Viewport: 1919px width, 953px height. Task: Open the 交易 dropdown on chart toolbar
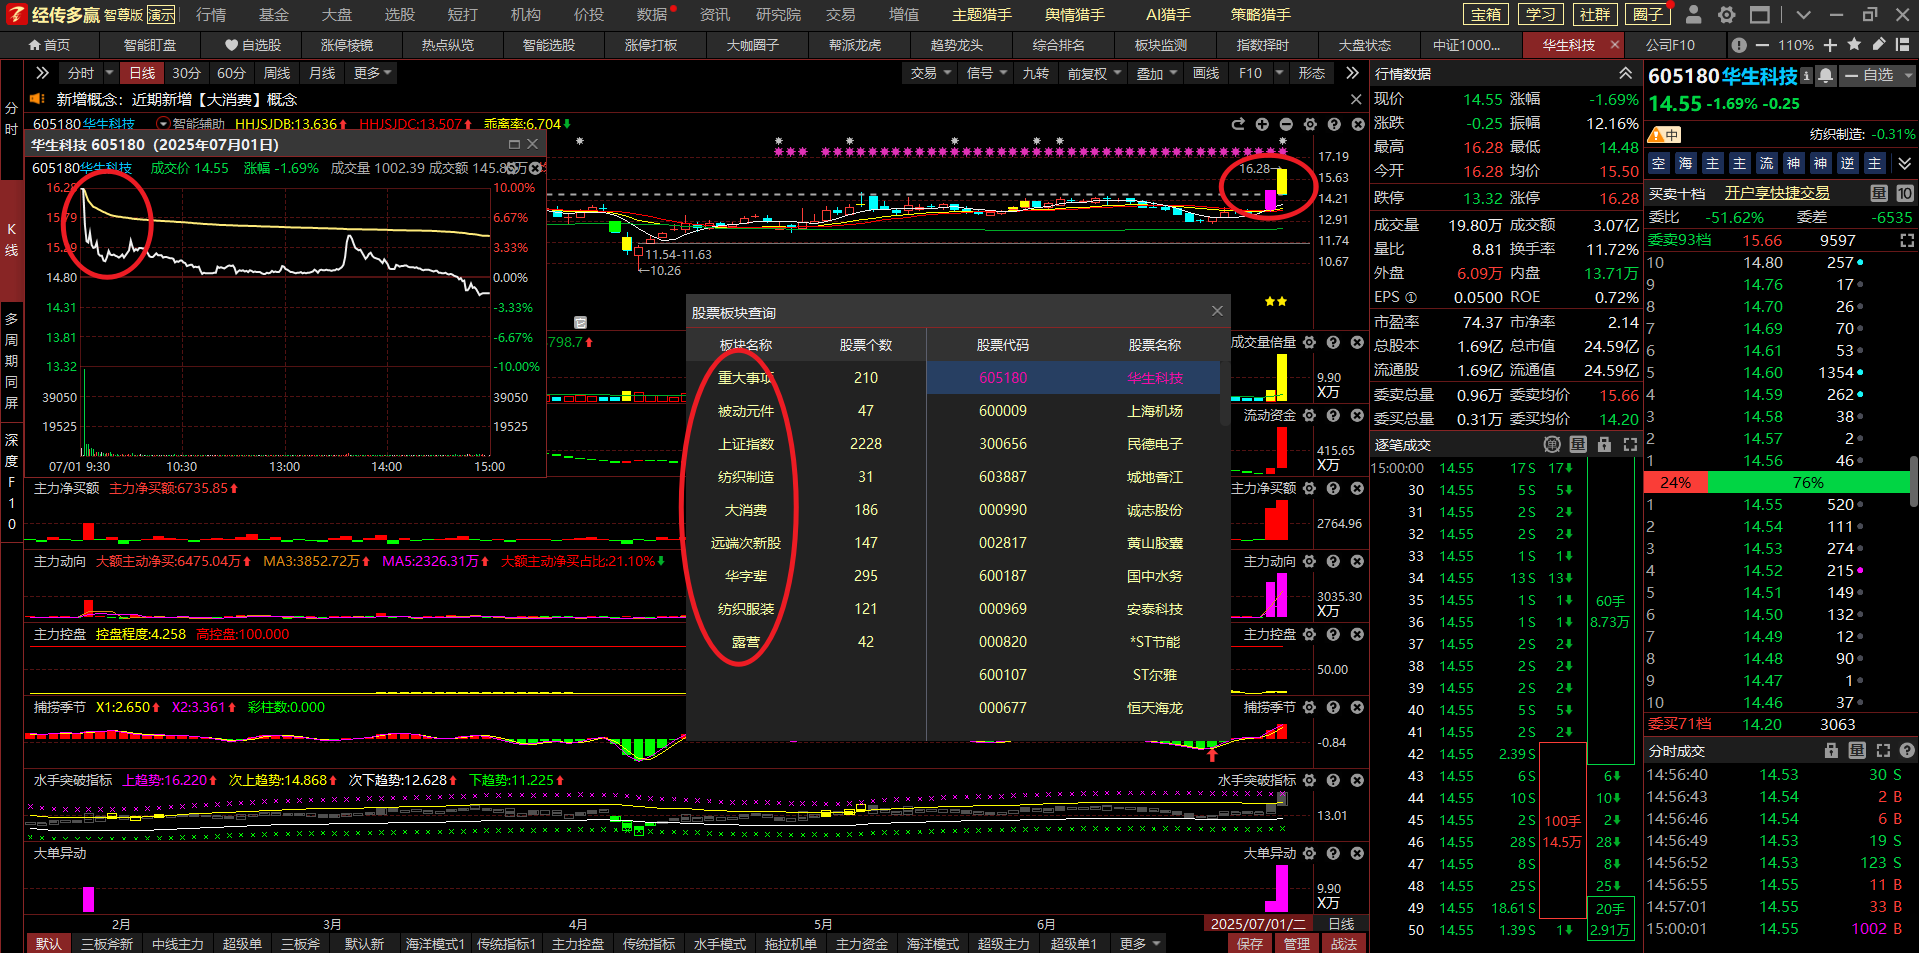coord(930,73)
